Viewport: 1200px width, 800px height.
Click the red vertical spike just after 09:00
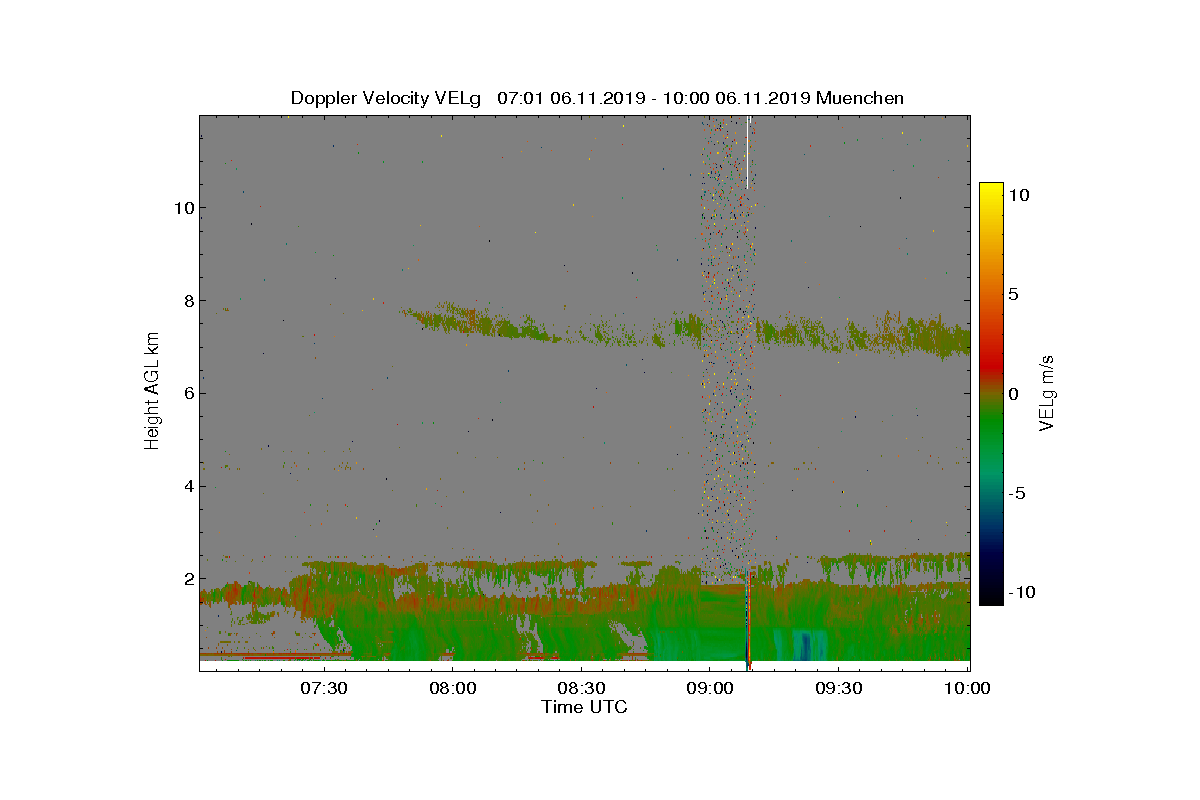pyautogui.click(x=748, y=620)
